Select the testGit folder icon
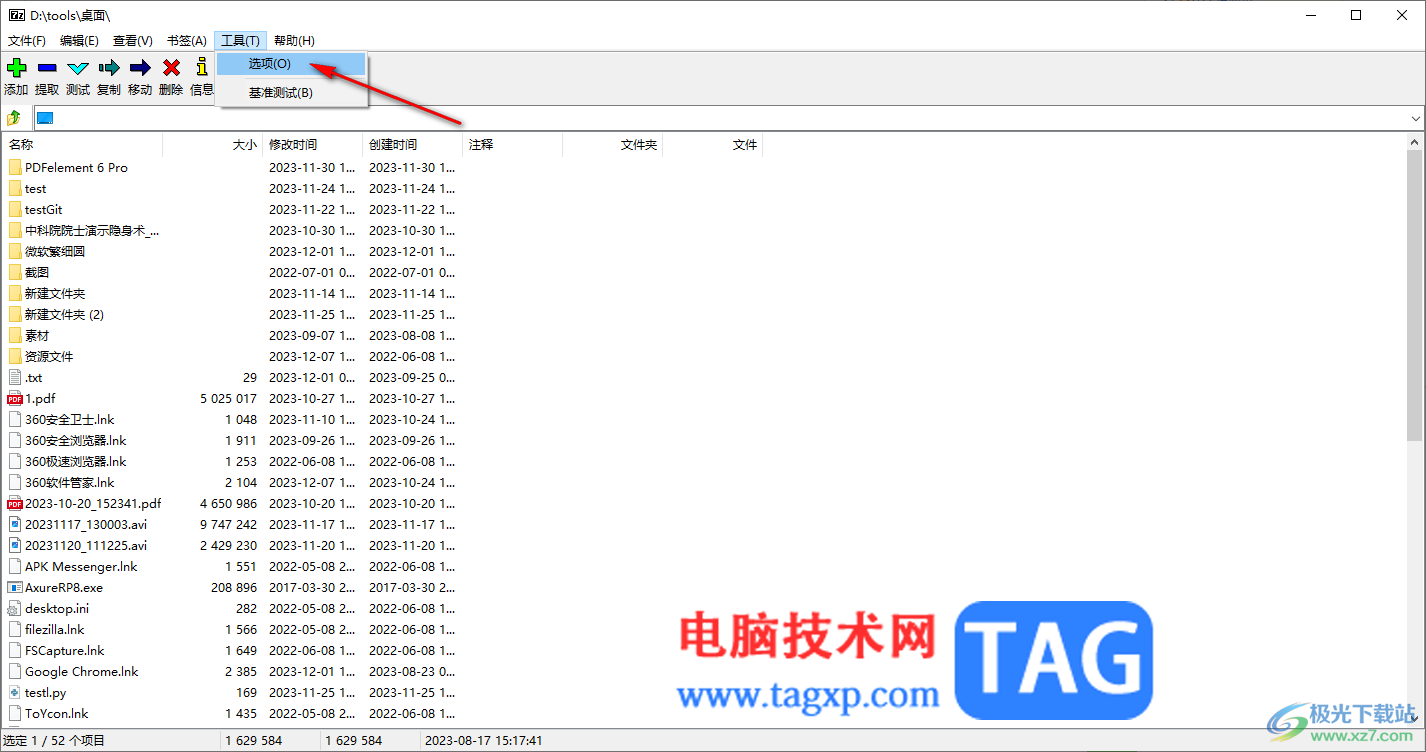 point(14,209)
